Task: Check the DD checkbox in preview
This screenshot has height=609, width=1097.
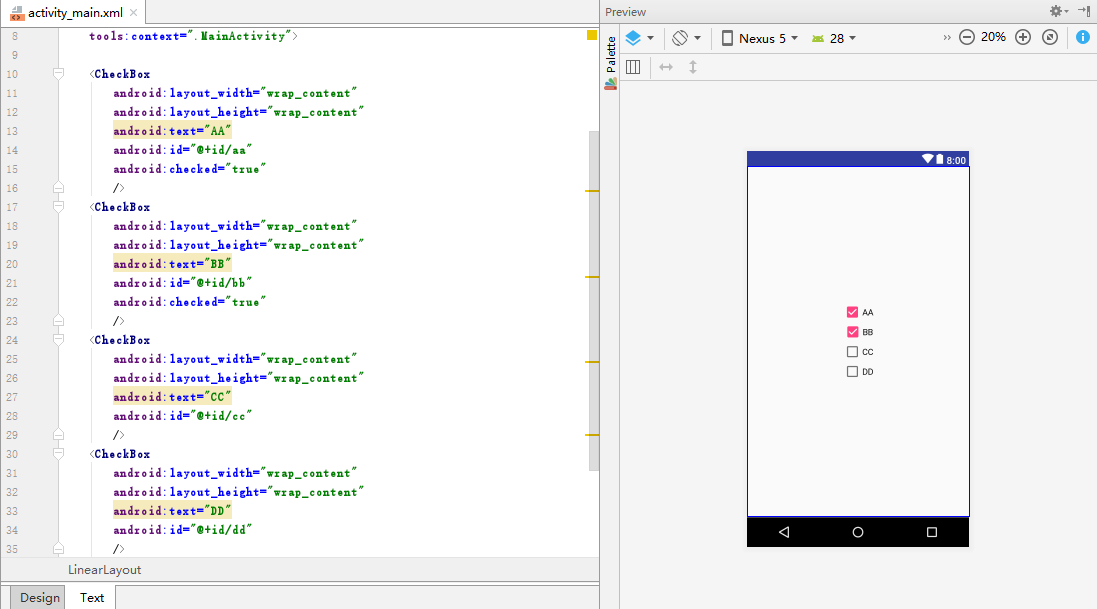Action: coord(852,372)
